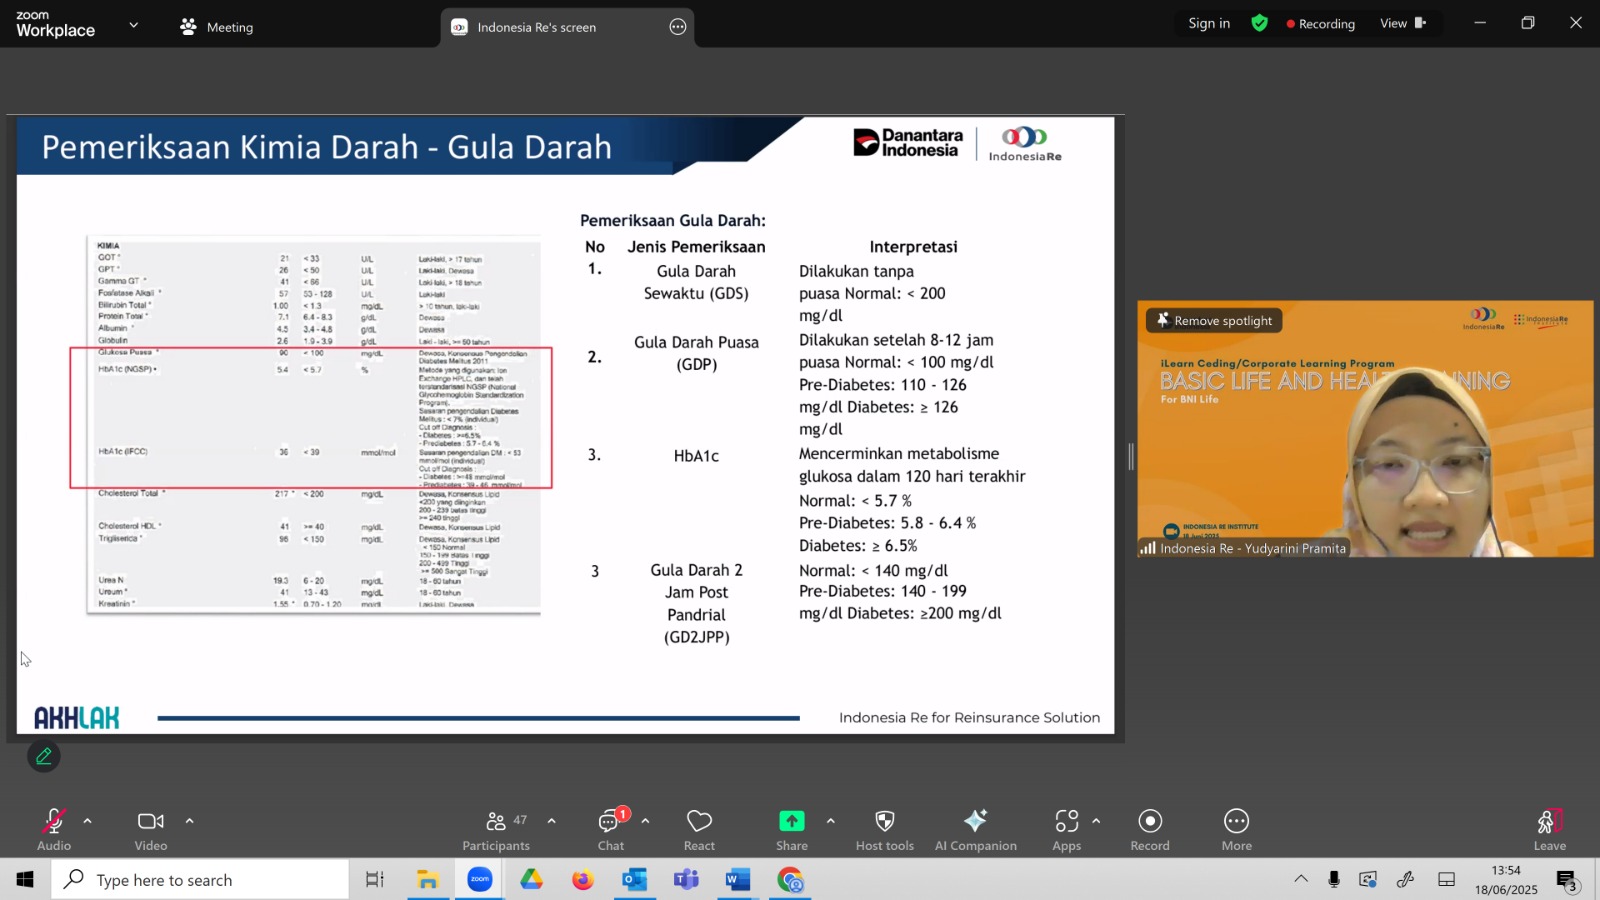Toggle the Video camera button
The height and width of the screenshot is (900, 1600).
pos(151,830)
